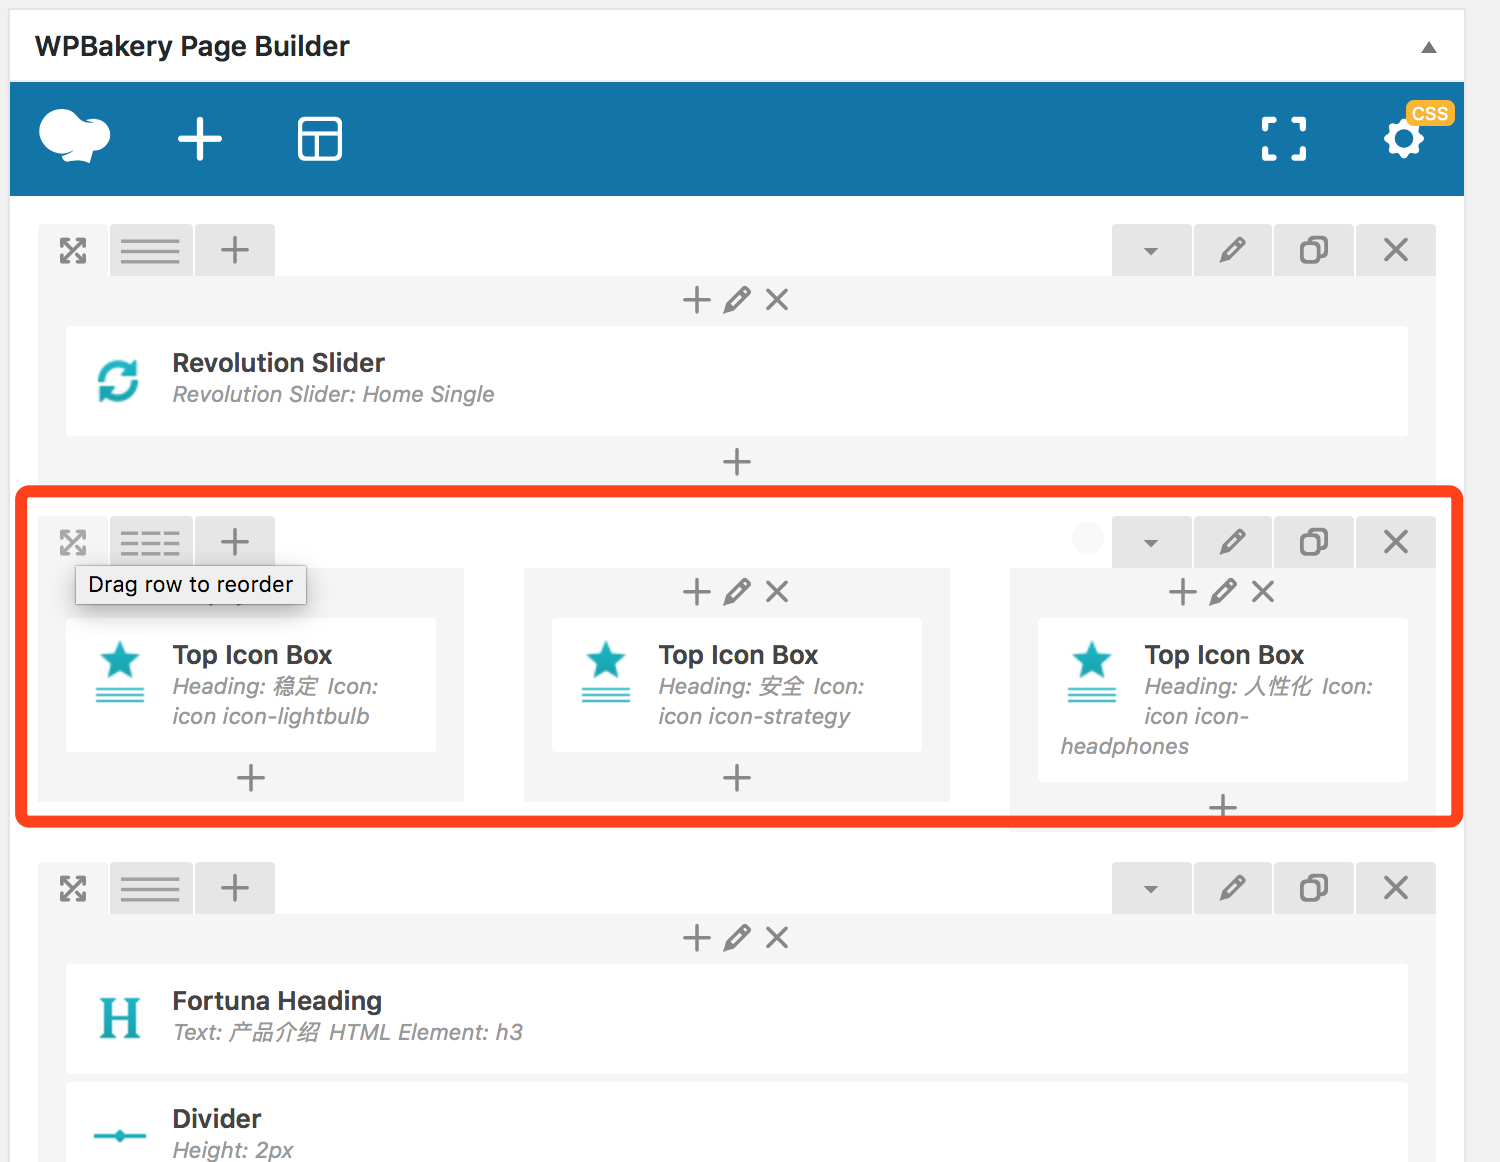Collapse the WPBakery Page Builder panel
Viewport: 1500px width, 1162px height.
pos(1429,47)
